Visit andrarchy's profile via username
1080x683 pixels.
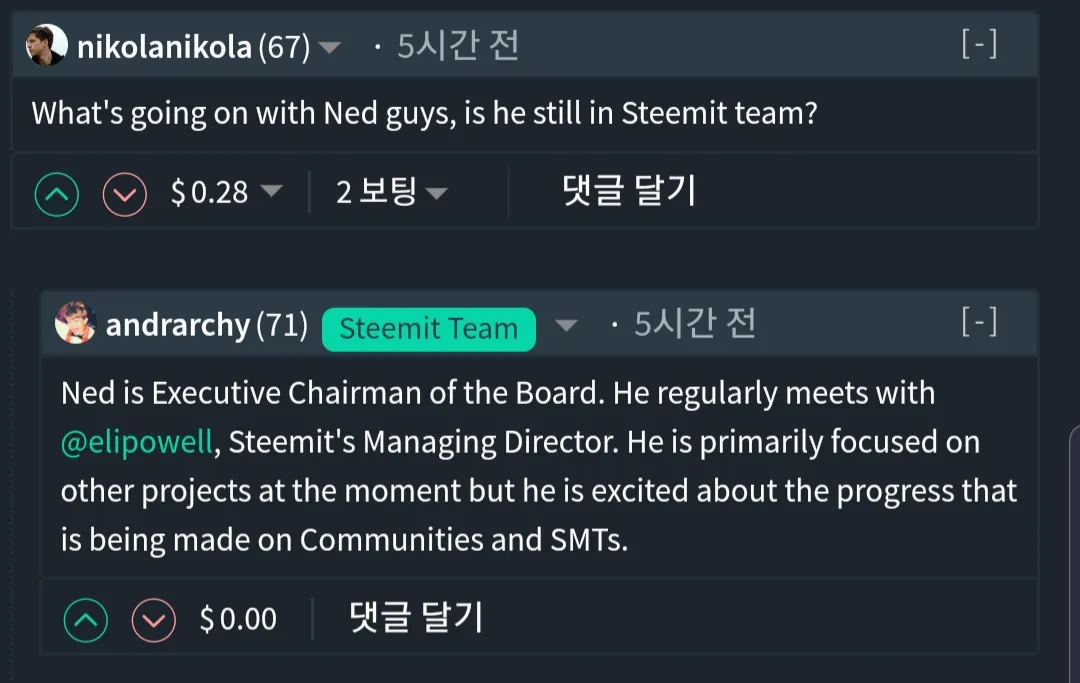(x=177, y=325)
